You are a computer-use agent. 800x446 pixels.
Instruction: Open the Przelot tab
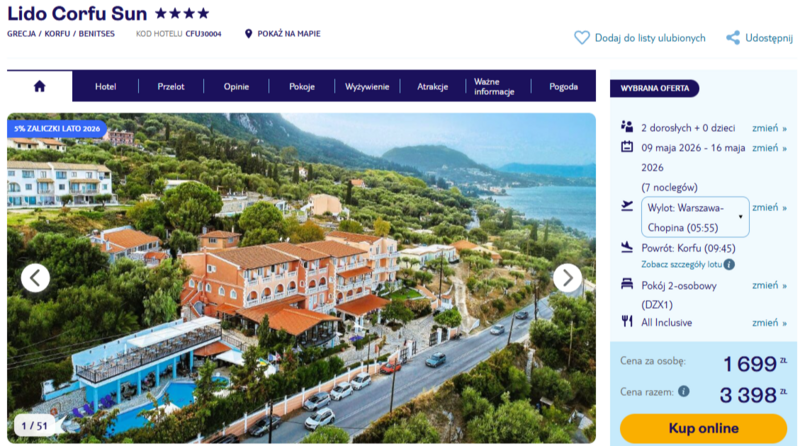pos(171,86)
